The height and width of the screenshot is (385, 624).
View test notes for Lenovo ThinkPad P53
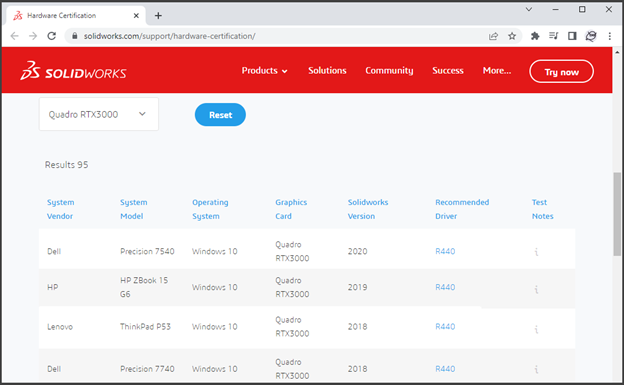pyautogui.click(x=536, y=329)
